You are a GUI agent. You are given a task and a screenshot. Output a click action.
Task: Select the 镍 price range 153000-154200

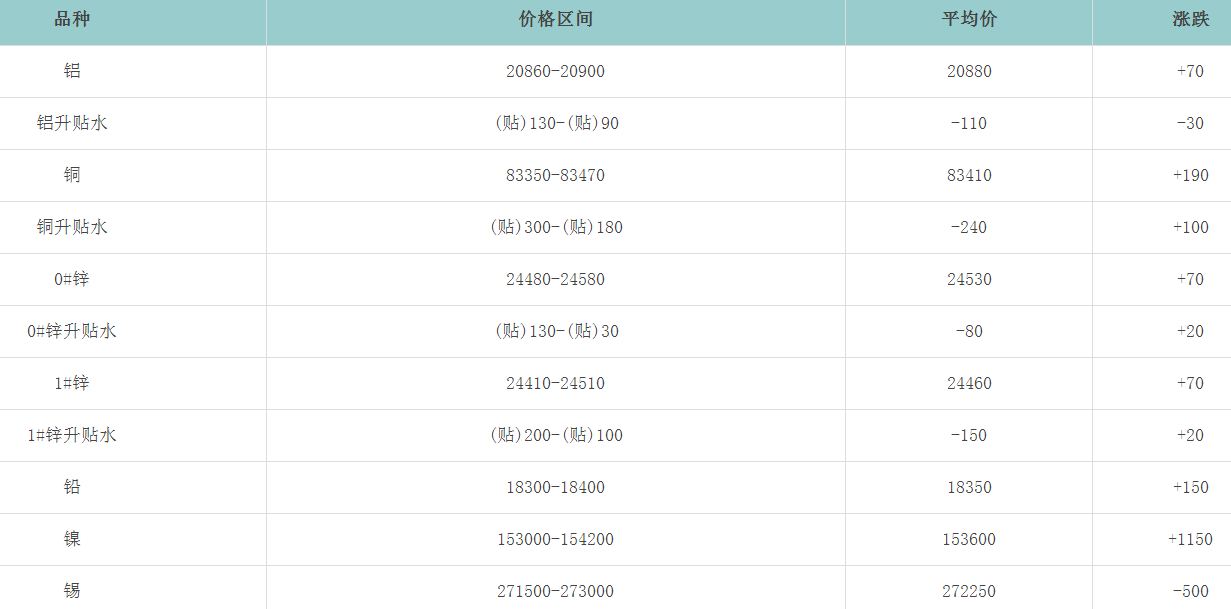555,539
